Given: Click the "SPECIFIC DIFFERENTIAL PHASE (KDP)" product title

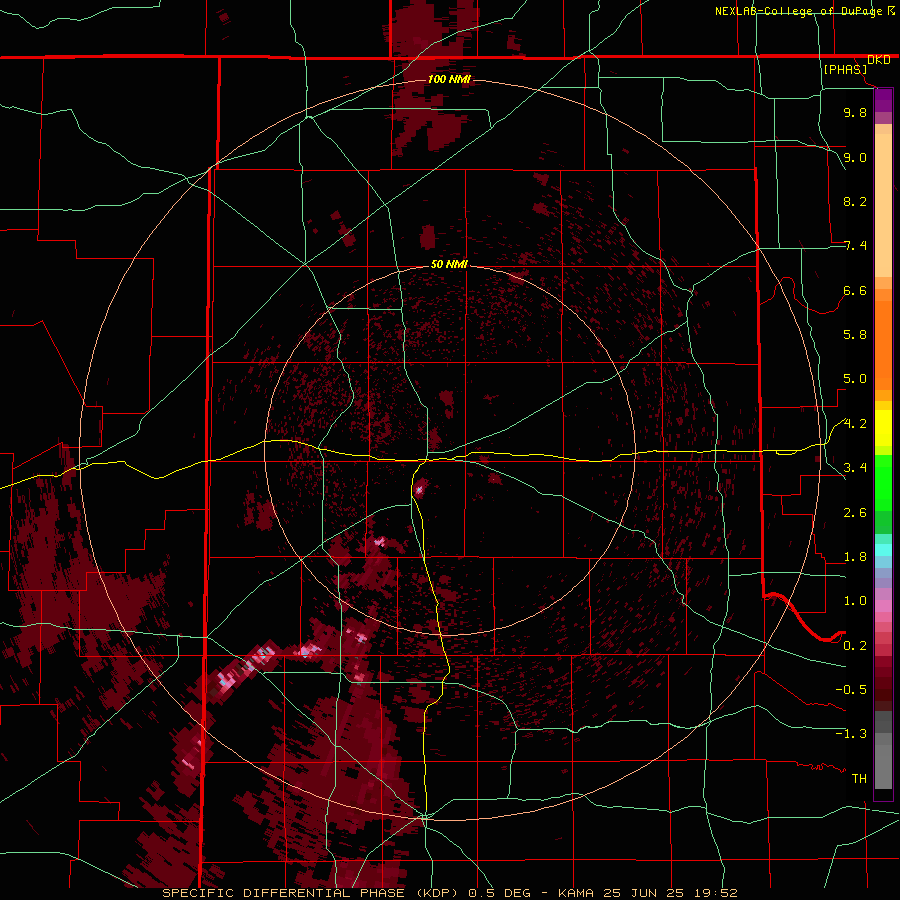Looking at the screenshot, I should [312, 893].
